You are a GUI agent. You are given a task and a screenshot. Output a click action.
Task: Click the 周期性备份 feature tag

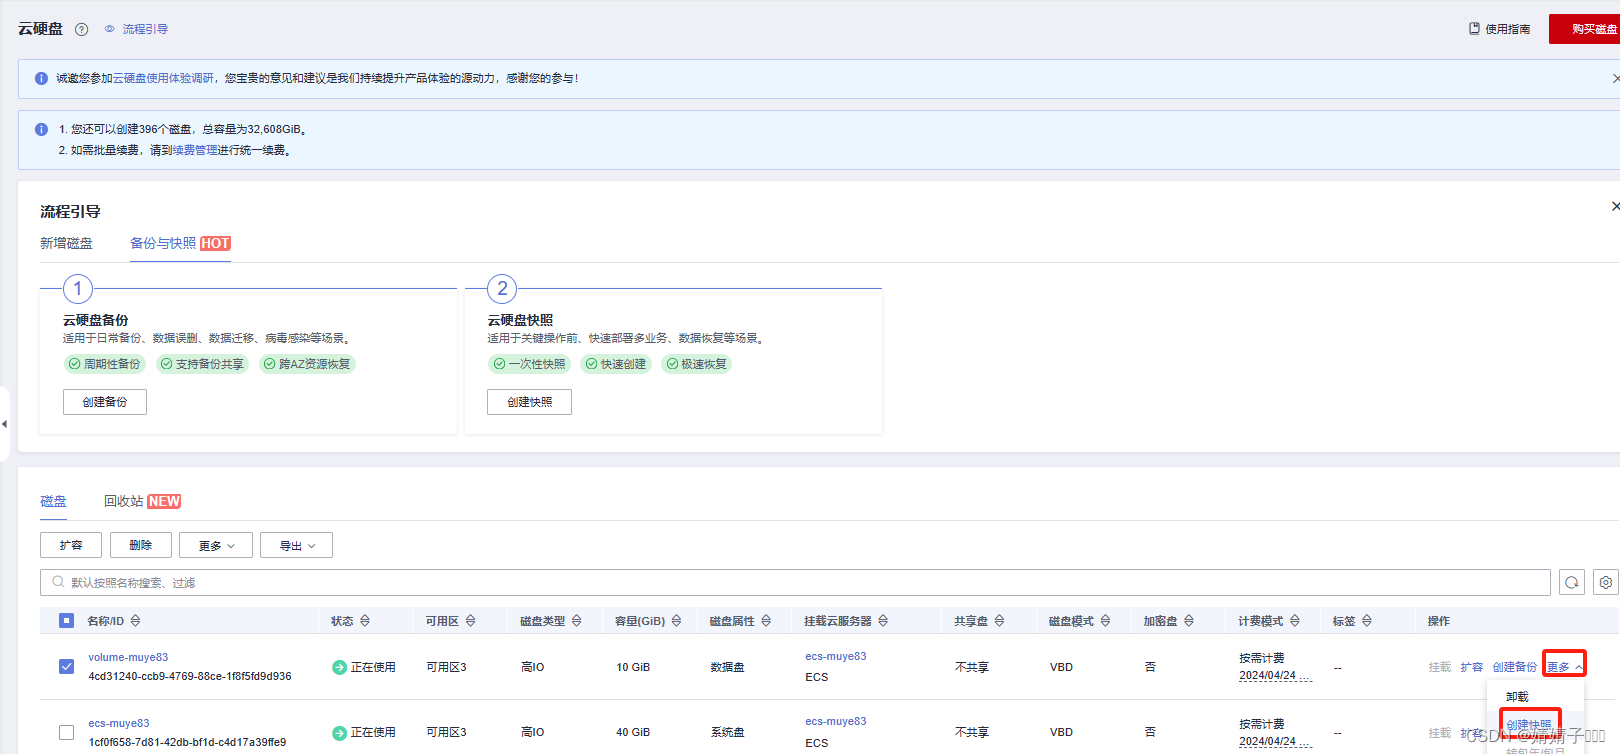click(x=105, y=364)
